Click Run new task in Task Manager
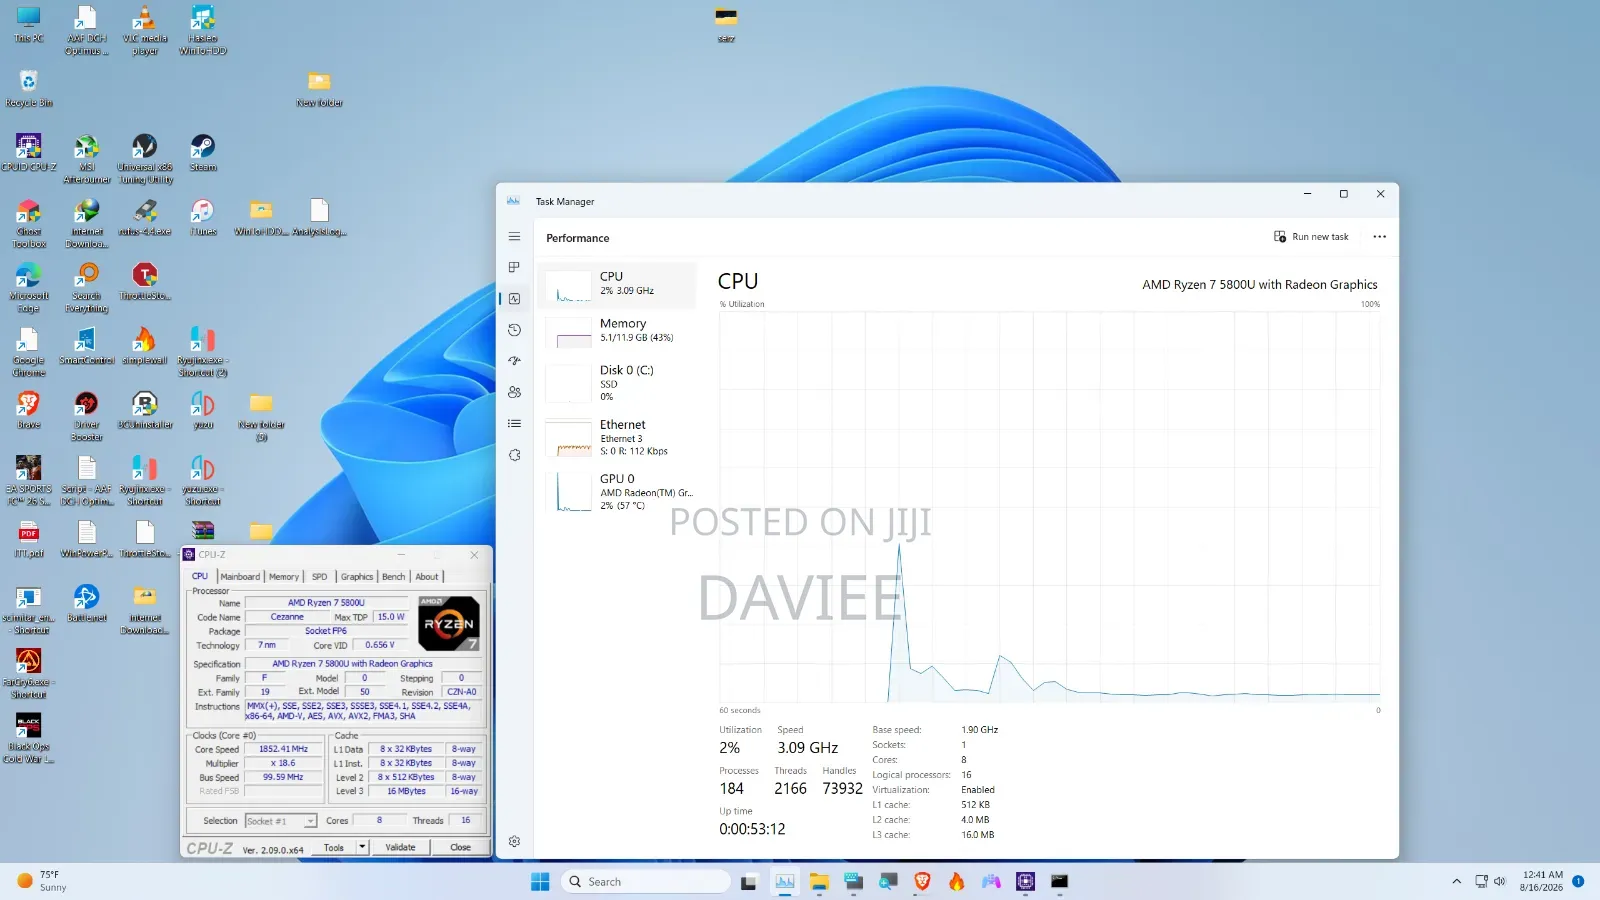Image resolution: width=1600 pixels, height=900 pixels. coord(1311,237)
